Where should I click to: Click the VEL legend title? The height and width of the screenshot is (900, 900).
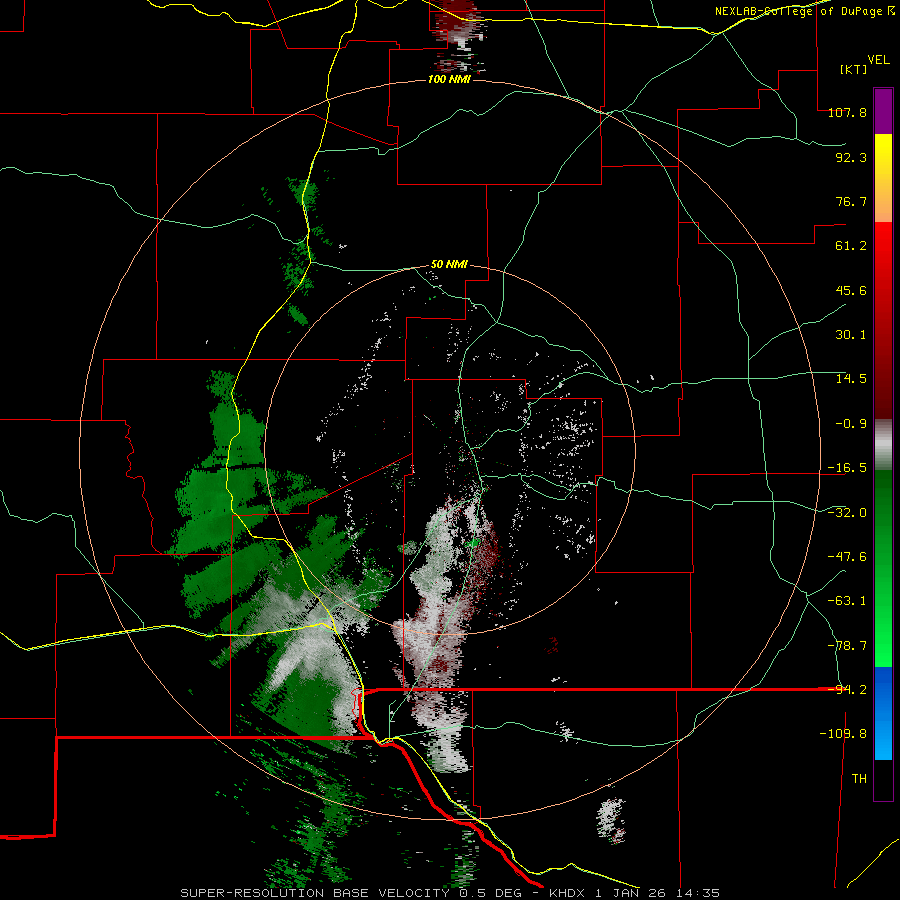[x=878, y=60]
